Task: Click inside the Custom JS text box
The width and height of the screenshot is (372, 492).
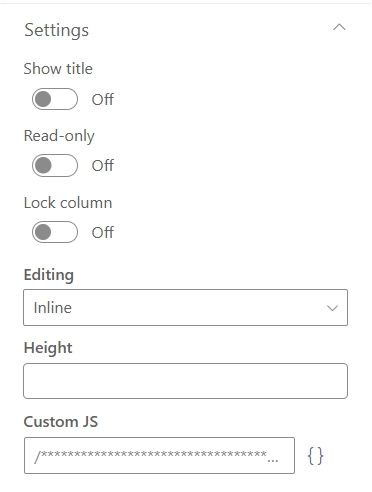Action: (159, 455)
